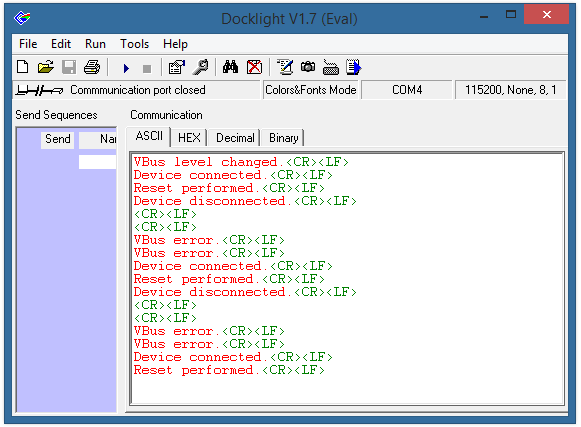Open the File menu

pos(28,44)
